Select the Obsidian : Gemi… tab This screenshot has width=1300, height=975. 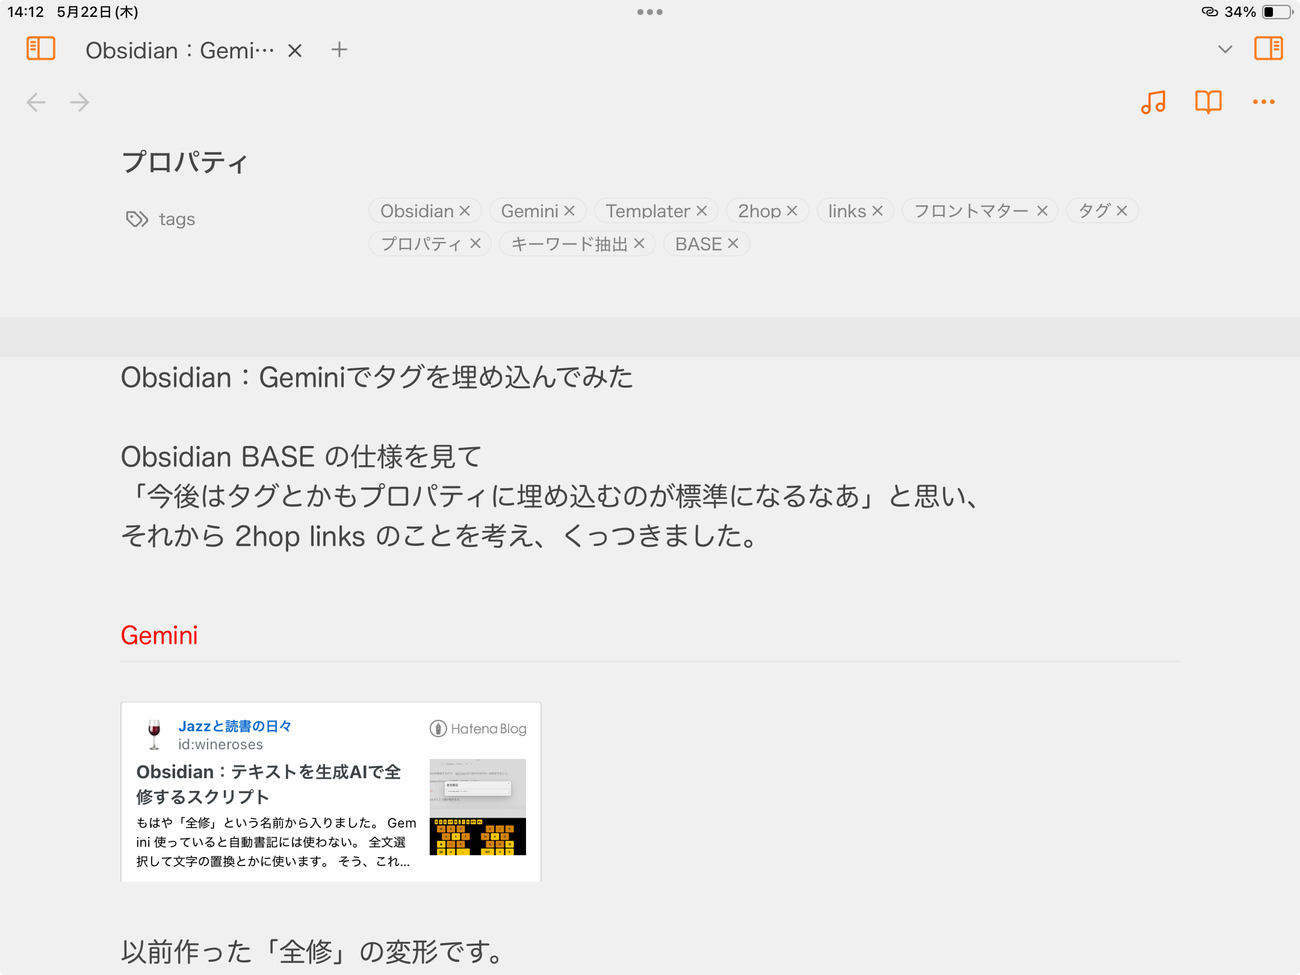click(180, 50)
